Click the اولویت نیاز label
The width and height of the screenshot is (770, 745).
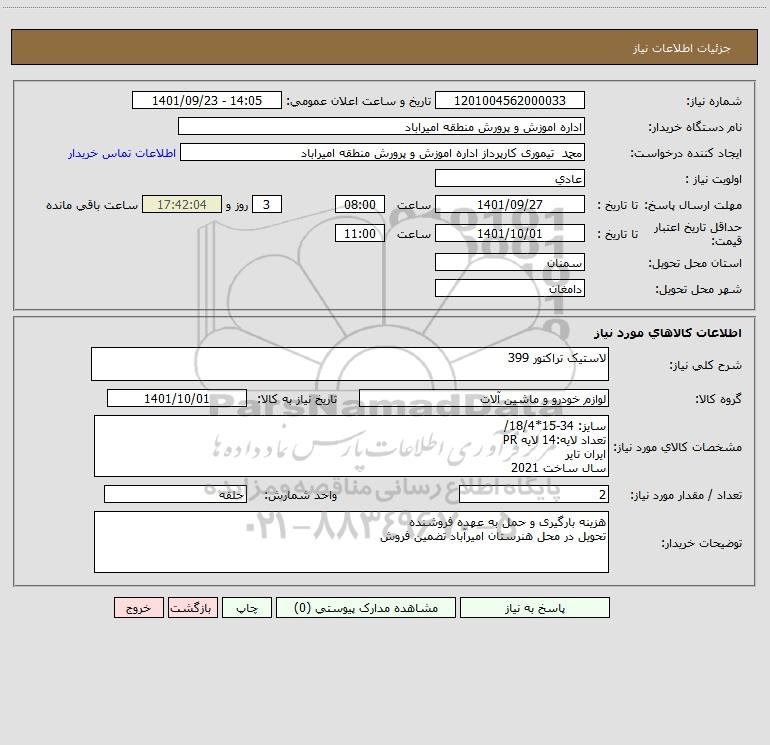pyautogui.click(x=714, y=180)
